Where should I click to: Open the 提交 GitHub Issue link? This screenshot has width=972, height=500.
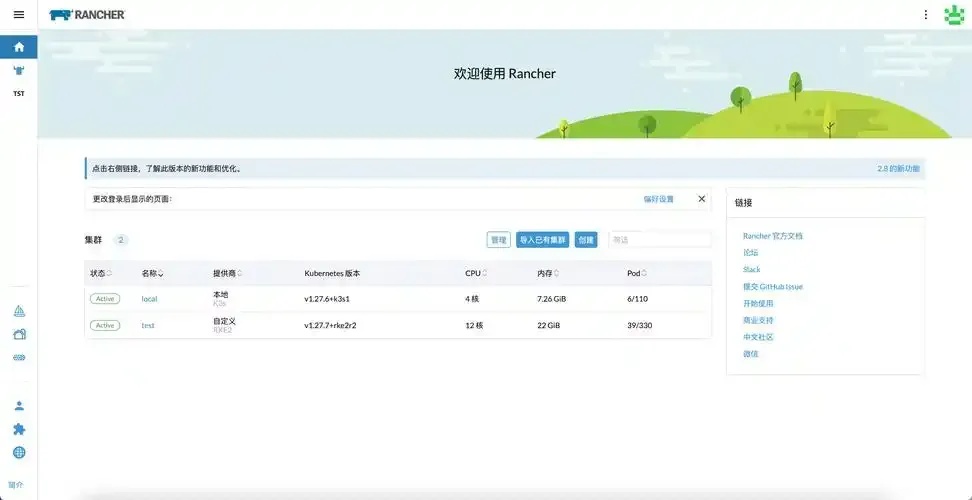click(772, 287)
